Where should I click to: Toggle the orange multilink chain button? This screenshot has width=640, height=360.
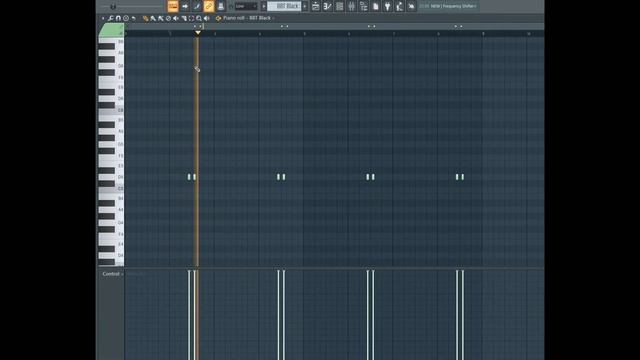[209, 6]
